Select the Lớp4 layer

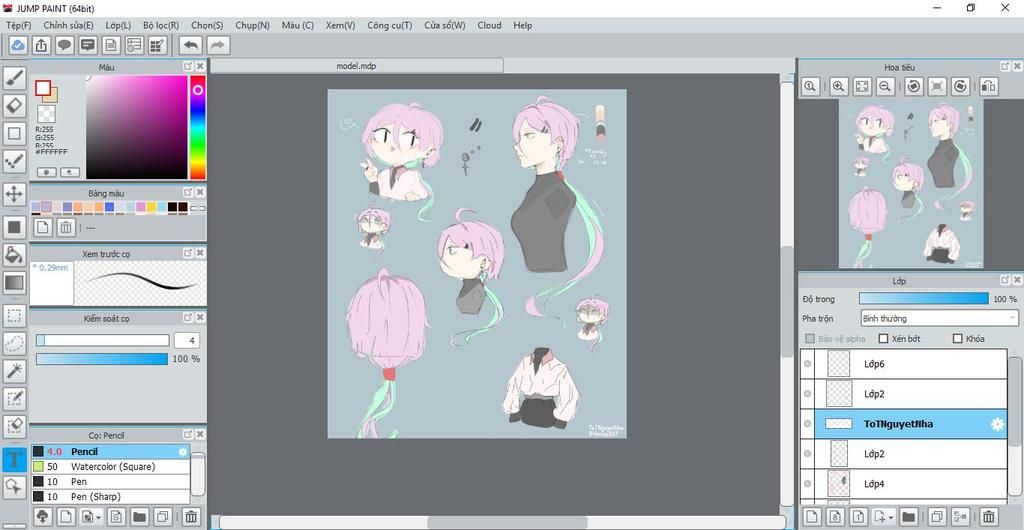click(x=904, y=484)
